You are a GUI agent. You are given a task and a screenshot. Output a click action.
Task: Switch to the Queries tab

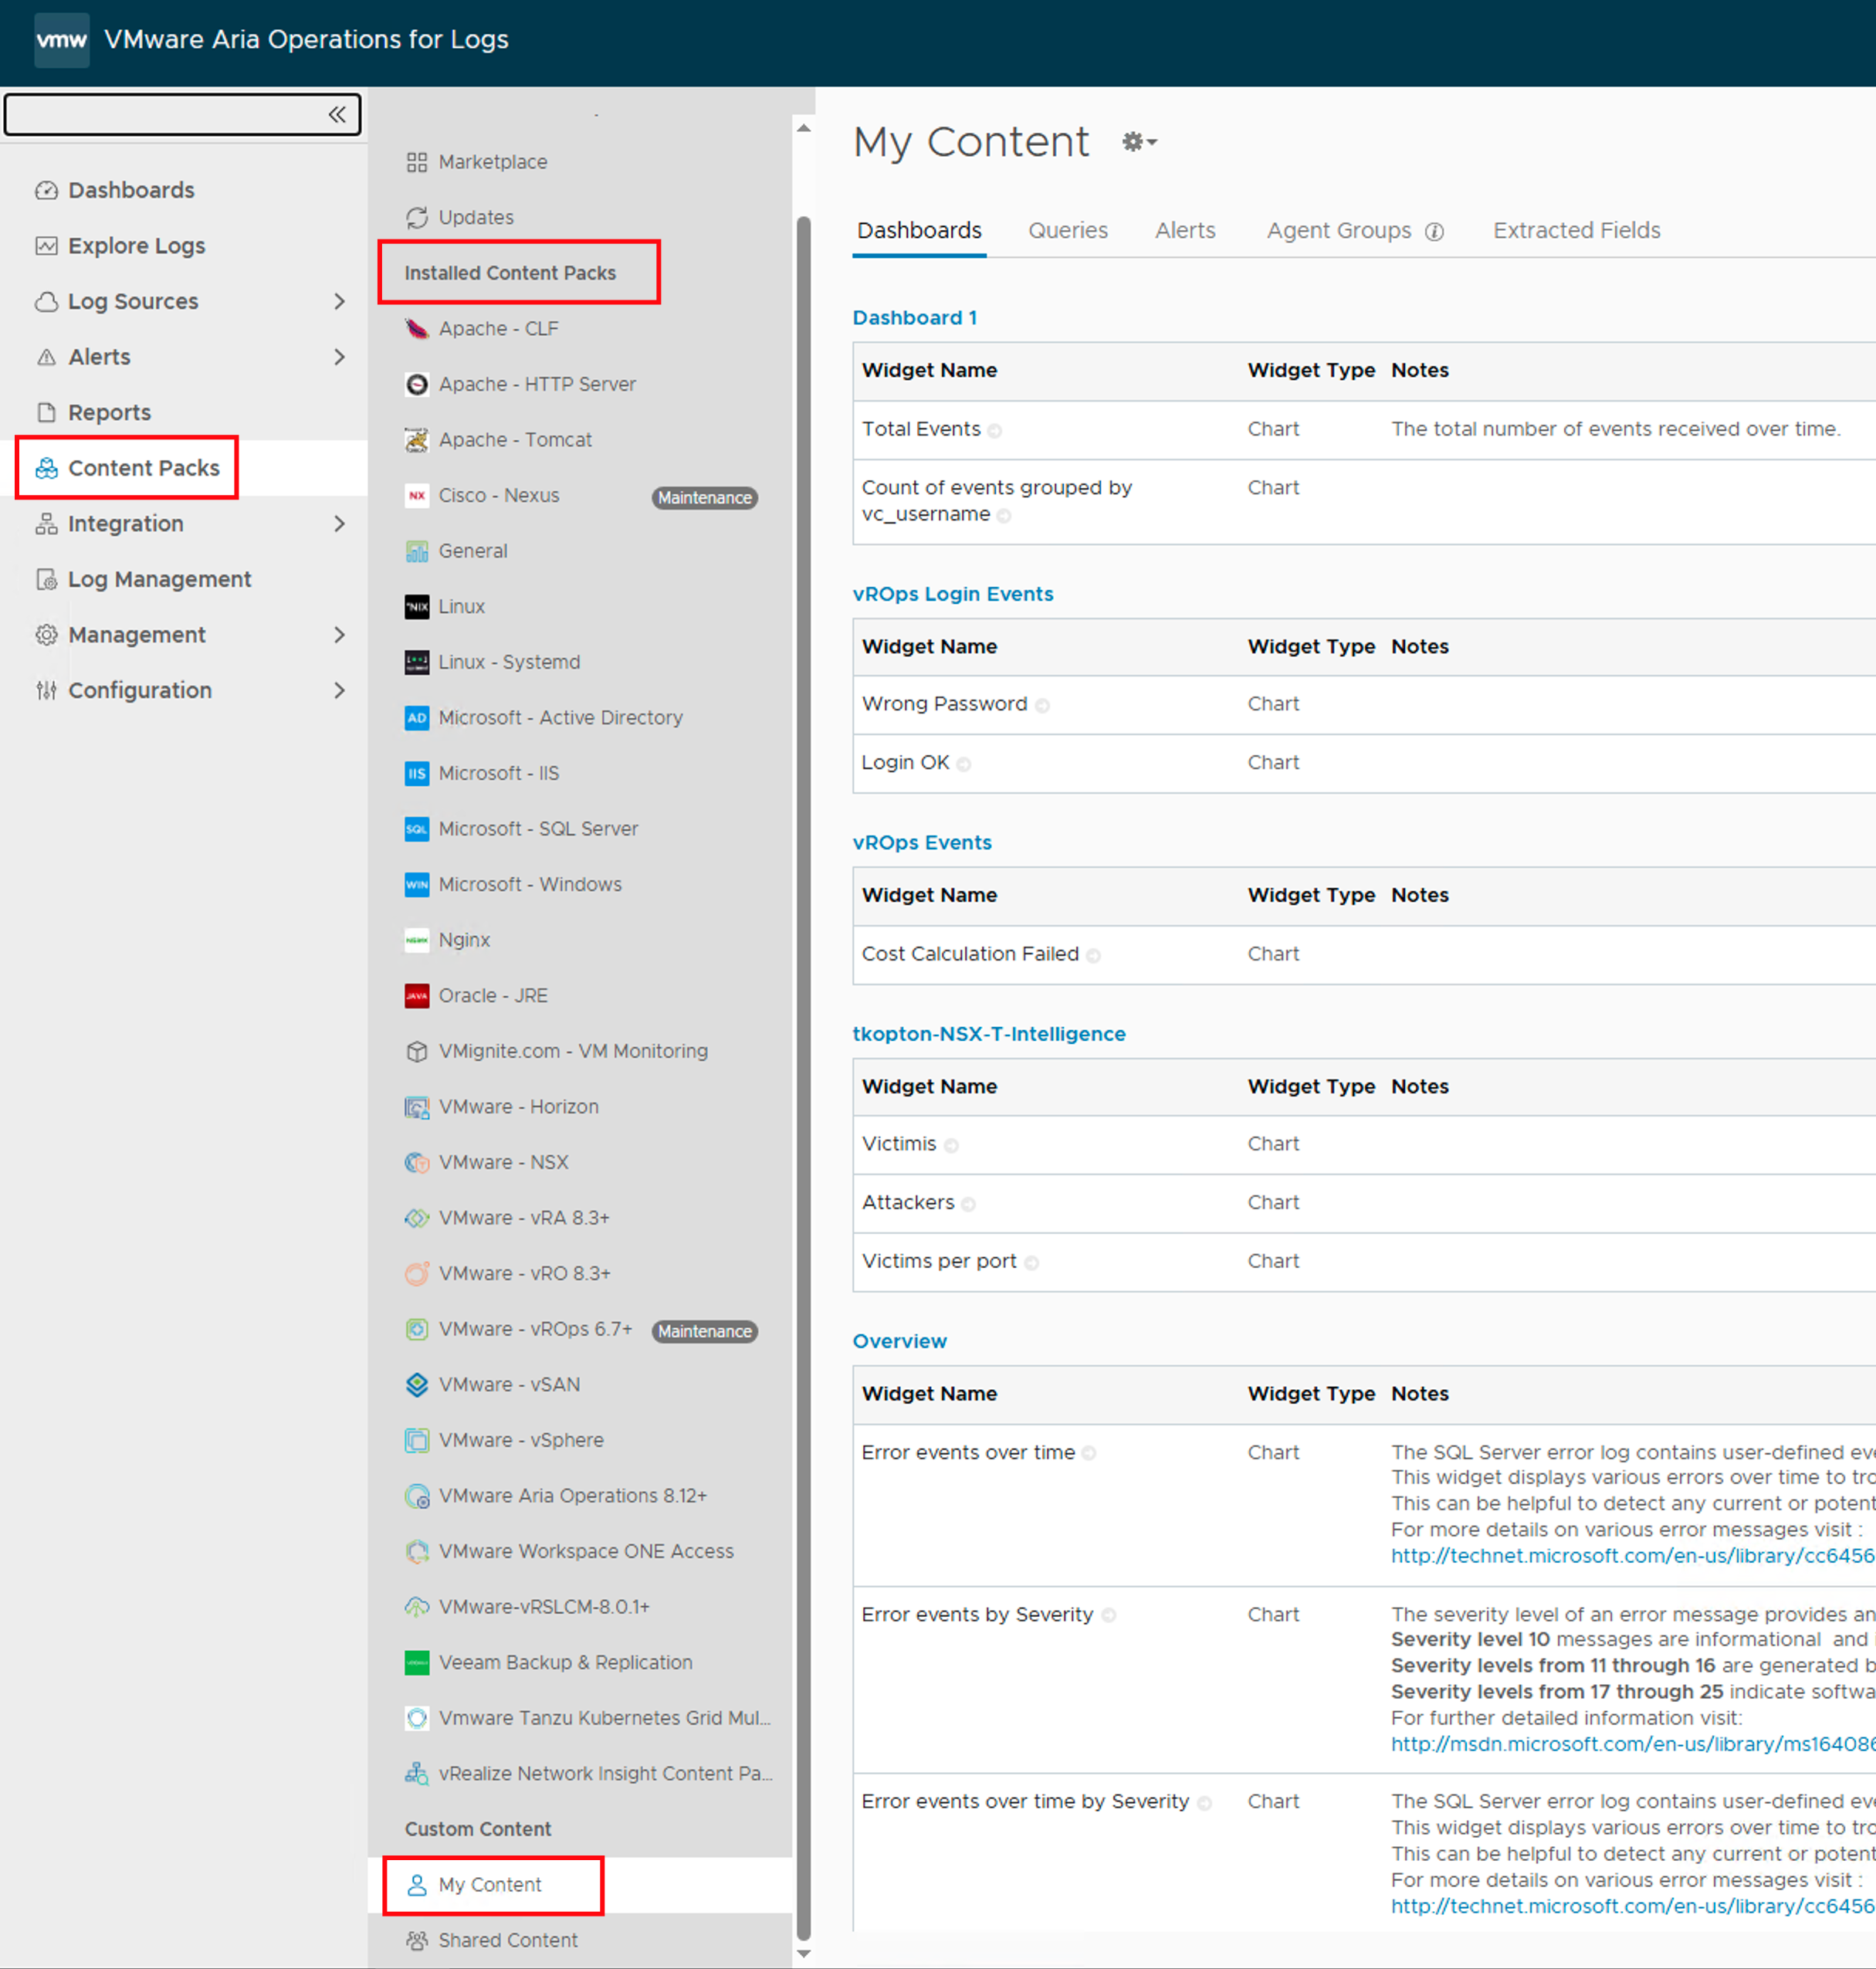point(1067,230)
